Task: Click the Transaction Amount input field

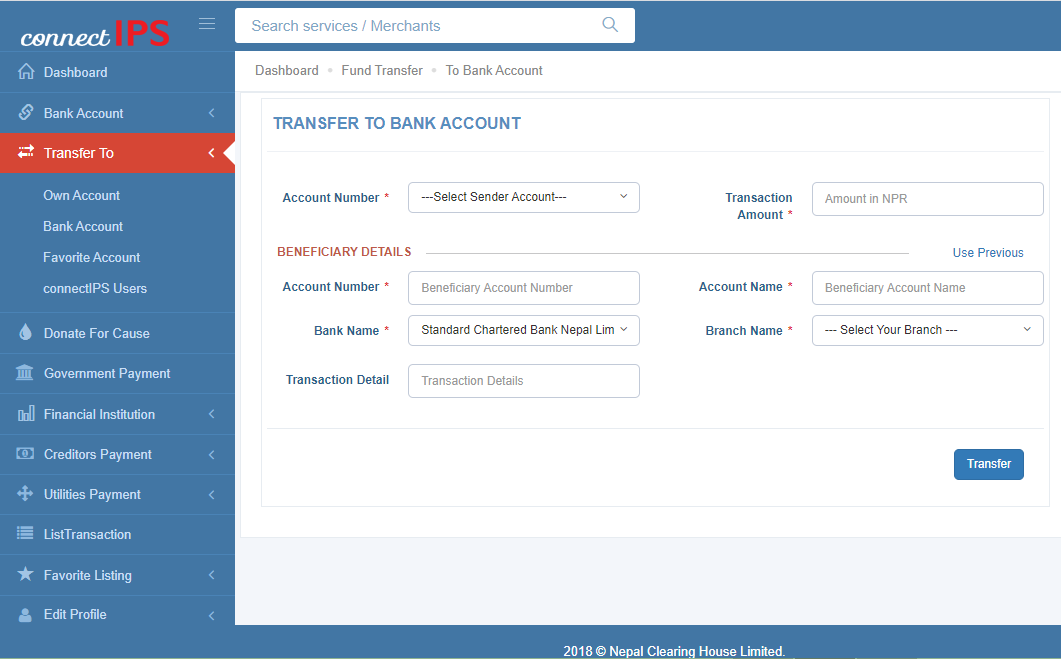Action: (927, 199)
